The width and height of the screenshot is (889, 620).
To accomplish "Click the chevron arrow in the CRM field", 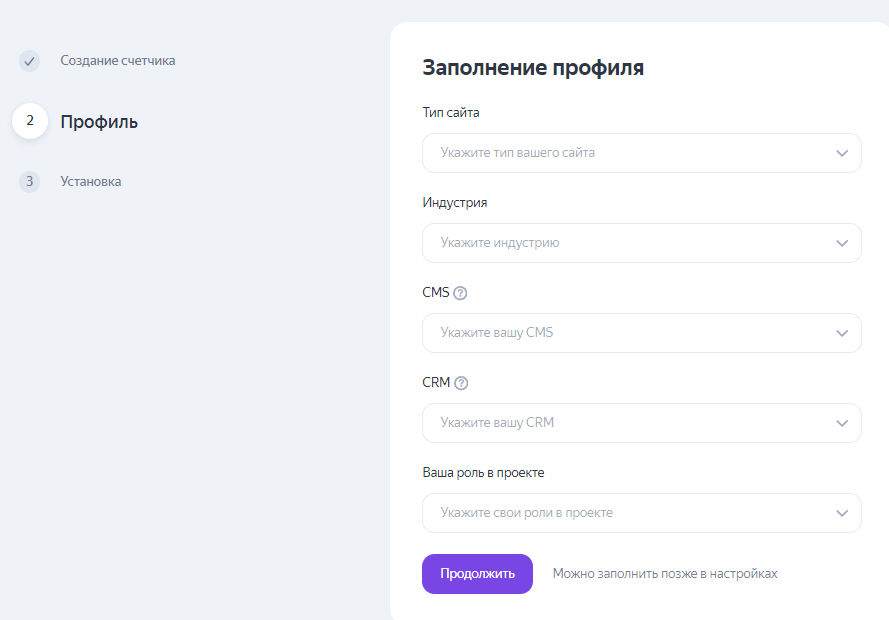I will point(842,423).
